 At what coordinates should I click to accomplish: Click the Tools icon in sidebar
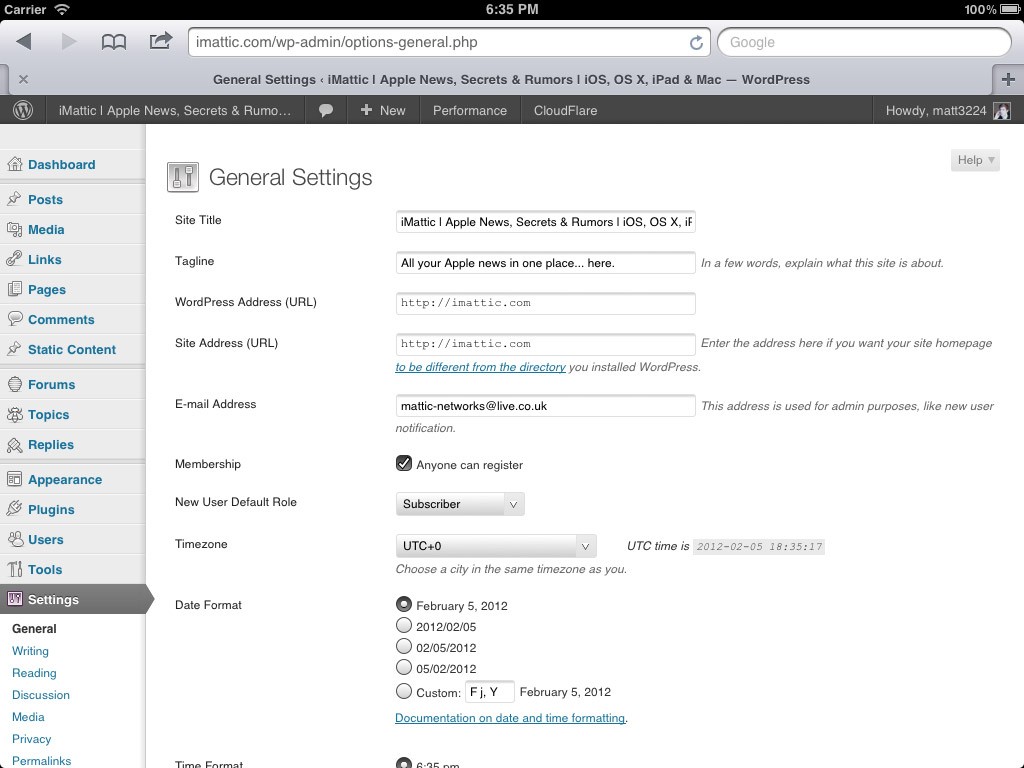click(14, 569)
